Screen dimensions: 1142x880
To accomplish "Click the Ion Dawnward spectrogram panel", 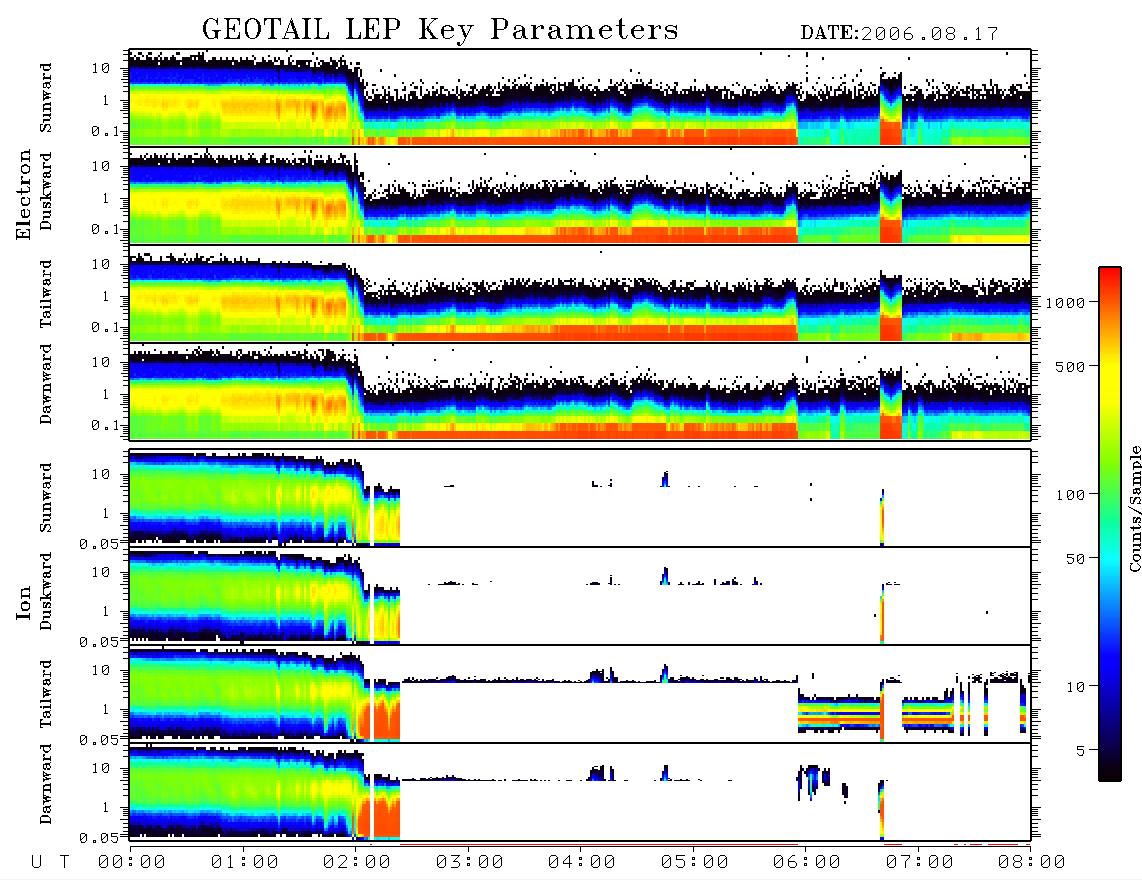I will click(580, 792).
